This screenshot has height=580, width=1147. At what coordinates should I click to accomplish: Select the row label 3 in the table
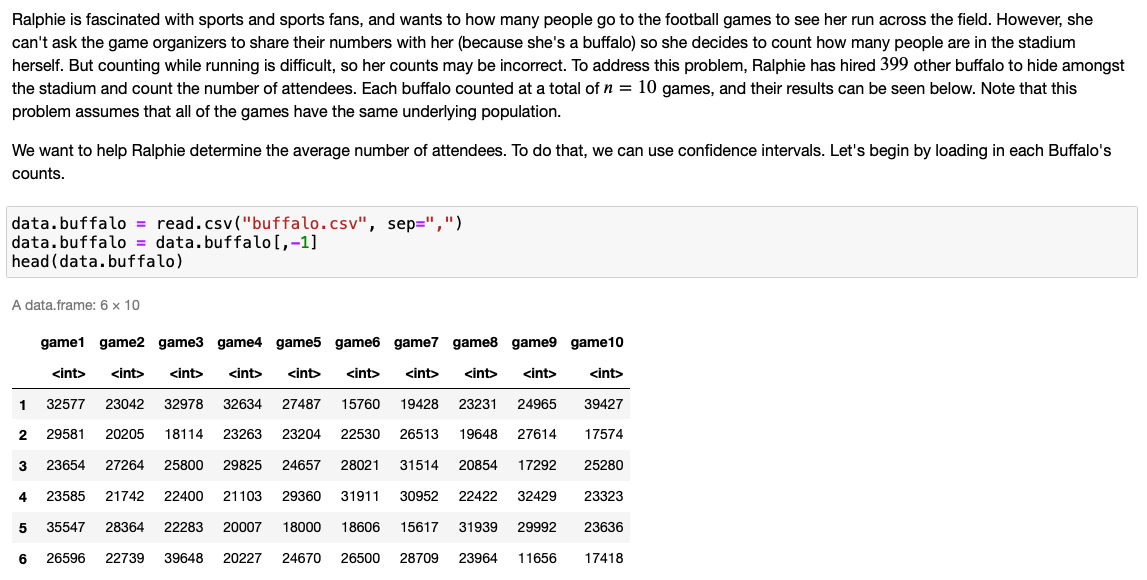click(23, 465)
